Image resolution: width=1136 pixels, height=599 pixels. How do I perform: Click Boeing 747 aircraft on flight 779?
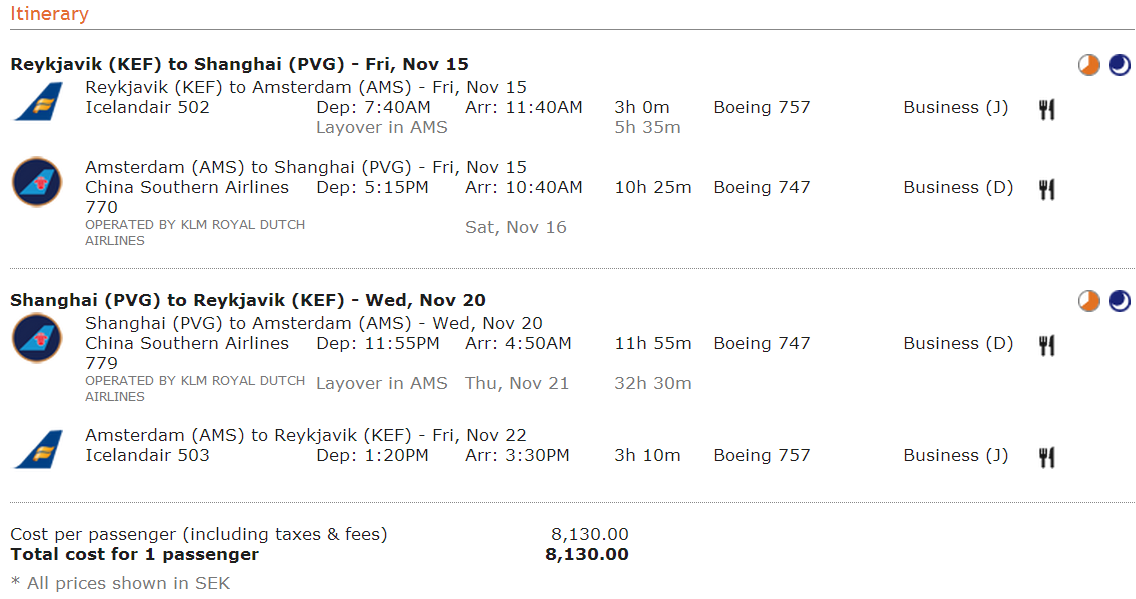point(761,343)
